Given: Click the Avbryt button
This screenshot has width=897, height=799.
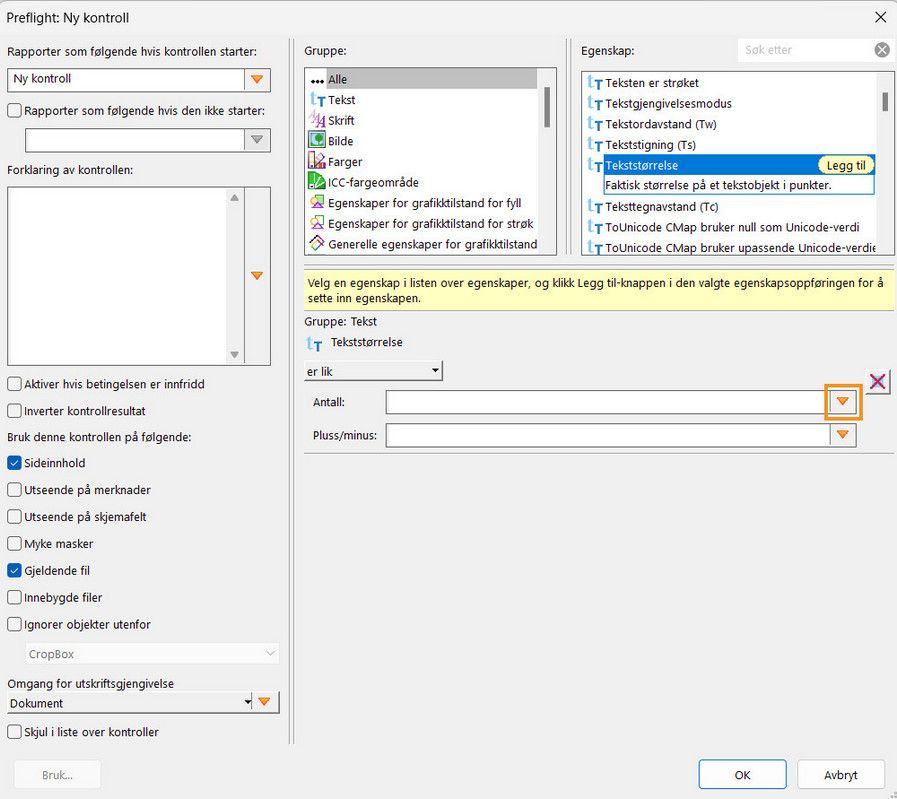Looking at the screenshot, I should (841, 774).
